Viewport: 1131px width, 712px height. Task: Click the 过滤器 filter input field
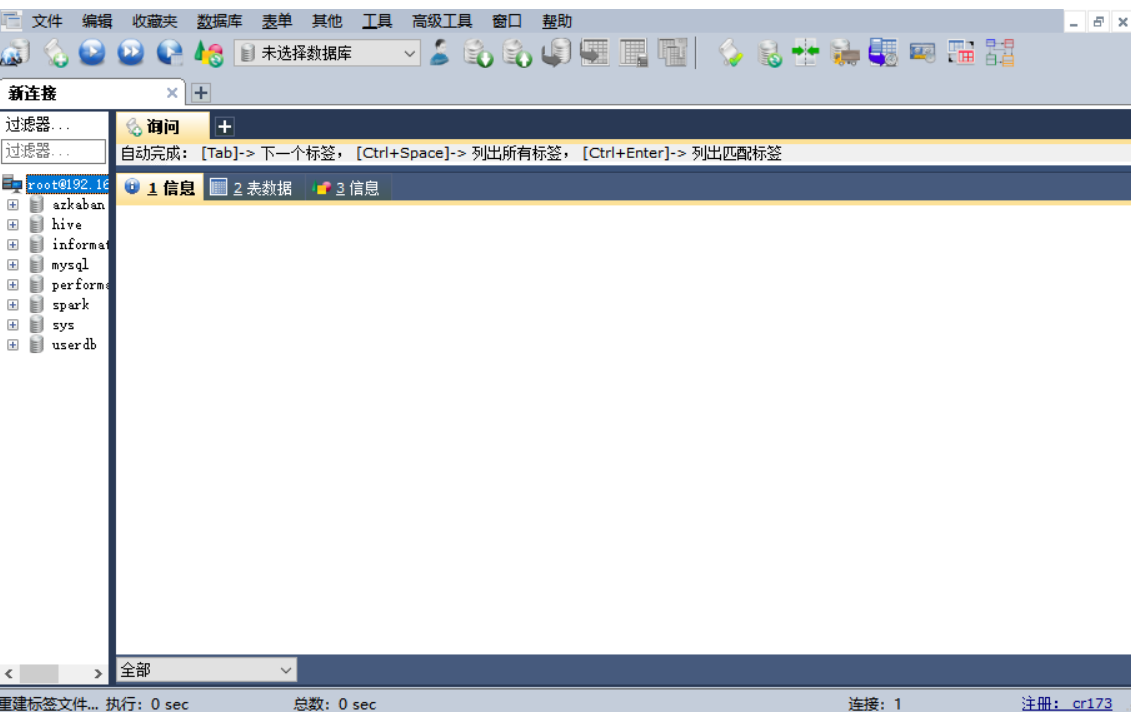pyautogui.click(x=52, y=151)
